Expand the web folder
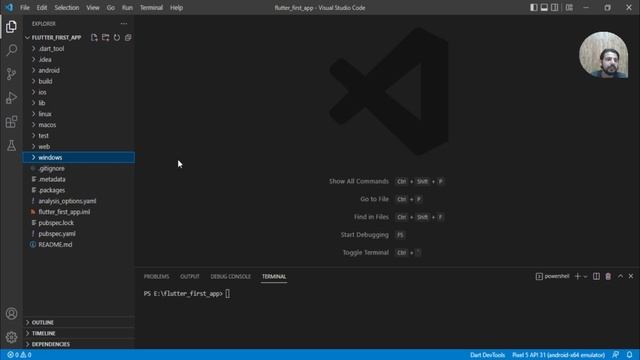The height and width of the screenshot is (360, 640). (x=78, y=147)
